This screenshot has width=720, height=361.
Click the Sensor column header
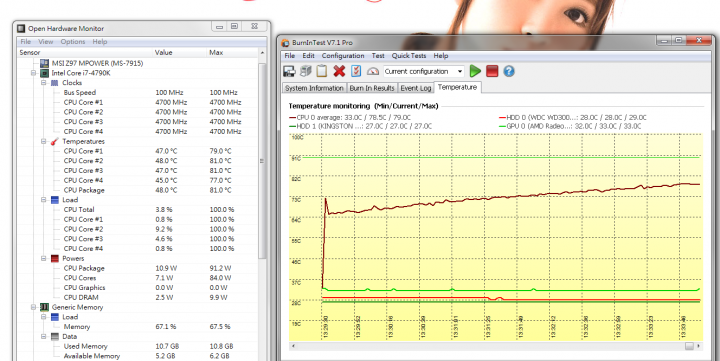coord(85,52)
